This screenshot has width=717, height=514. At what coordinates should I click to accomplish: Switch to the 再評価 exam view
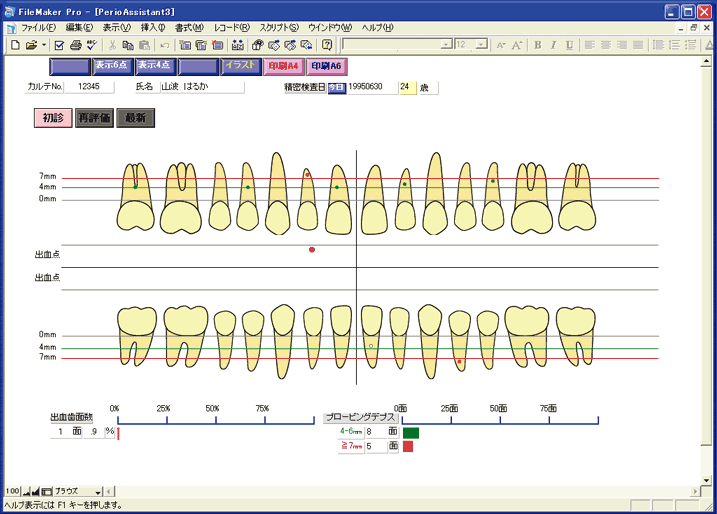(94, 117)
